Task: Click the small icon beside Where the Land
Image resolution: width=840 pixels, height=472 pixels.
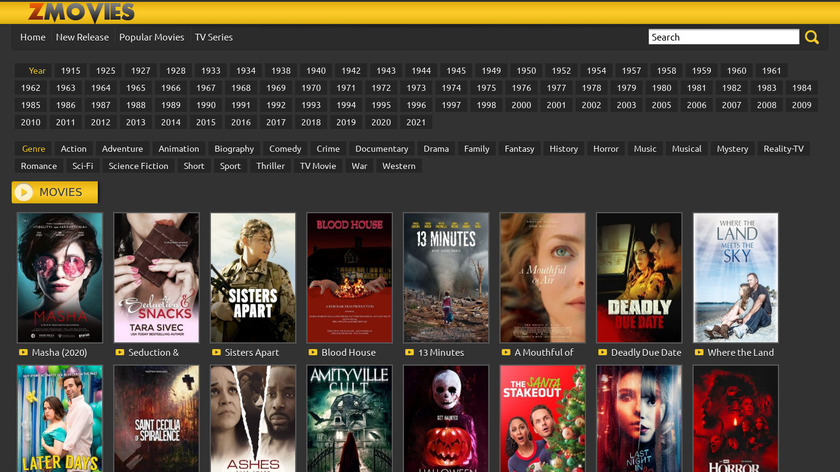Action: point(699,352)
